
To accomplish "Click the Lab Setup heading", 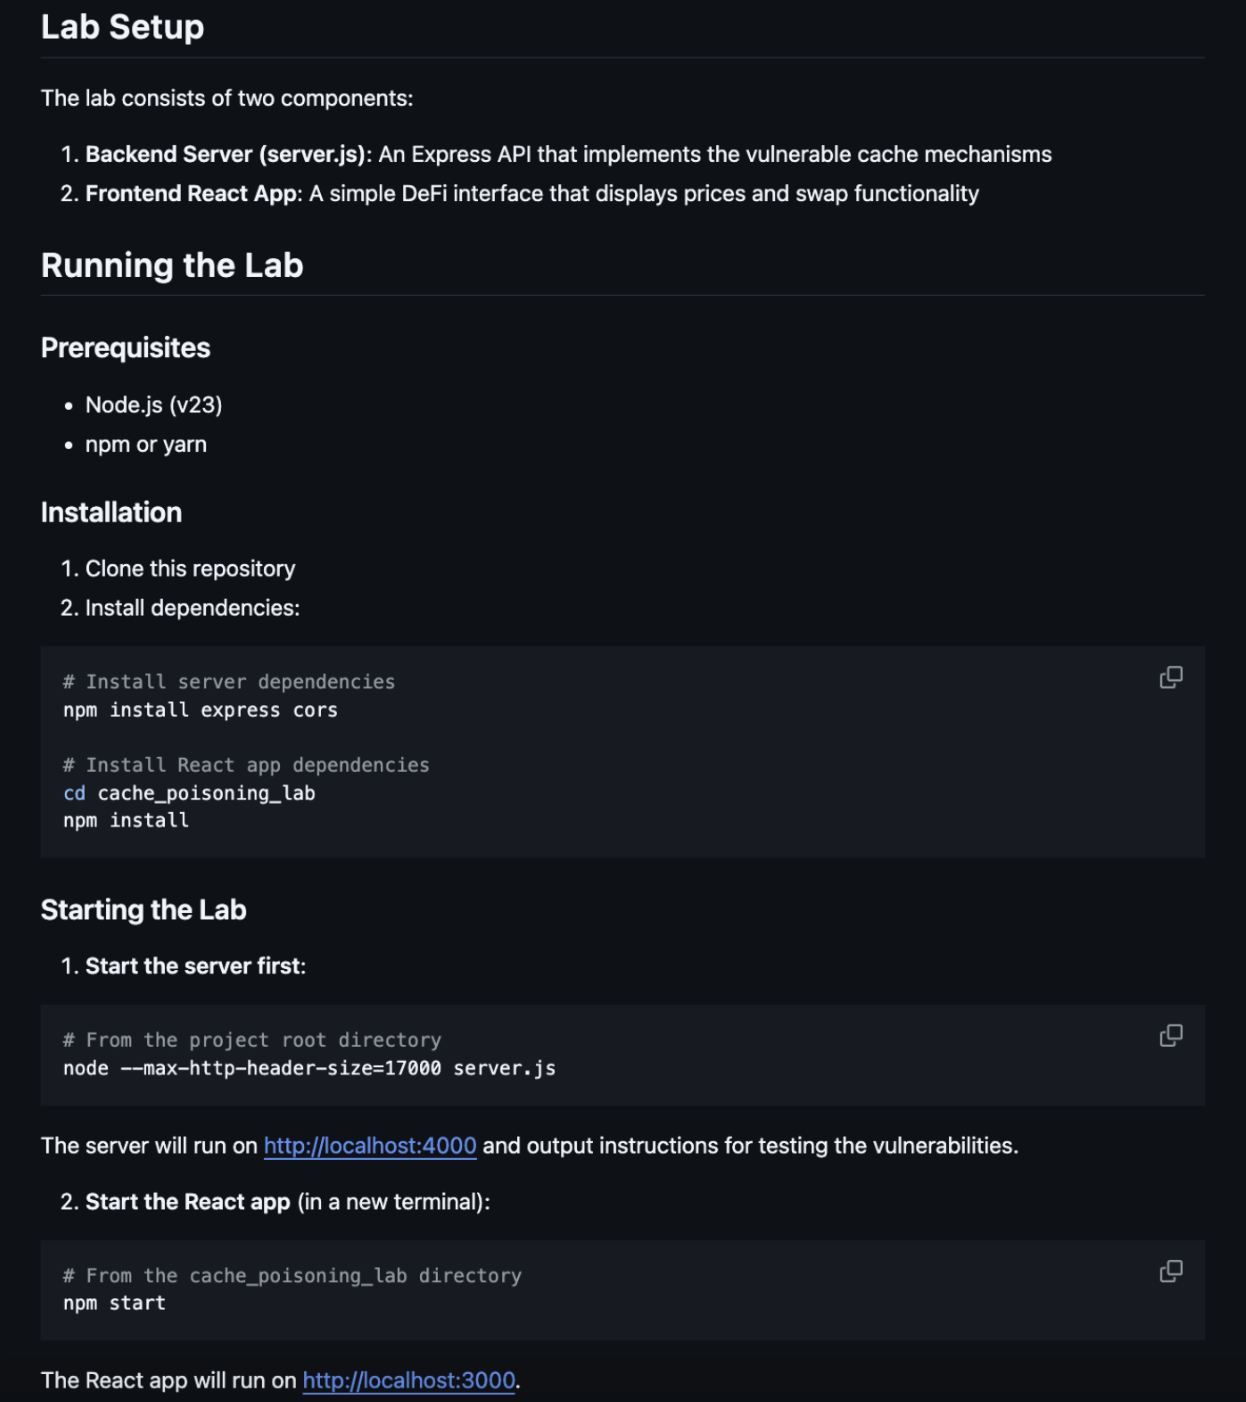I will [122, 27].
